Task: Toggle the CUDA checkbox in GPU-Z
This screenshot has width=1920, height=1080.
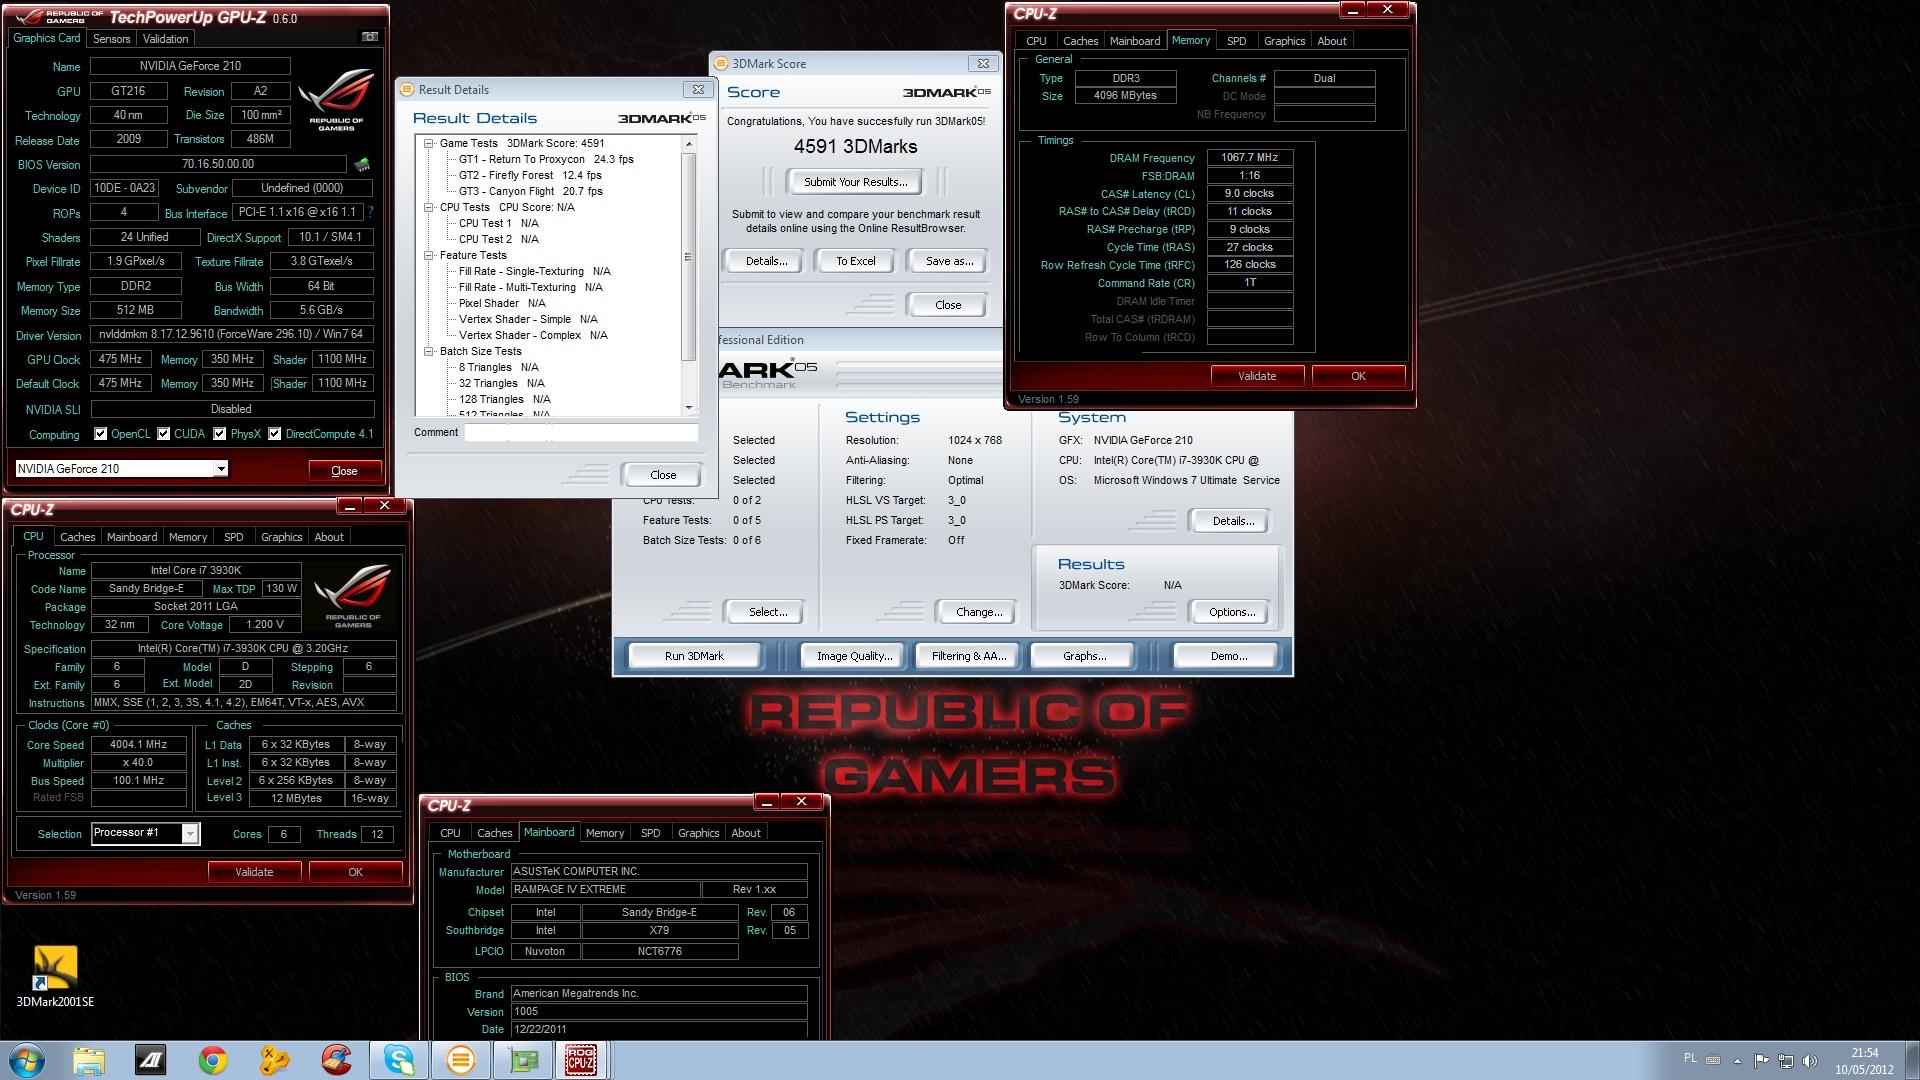Action: coord(163,434)
